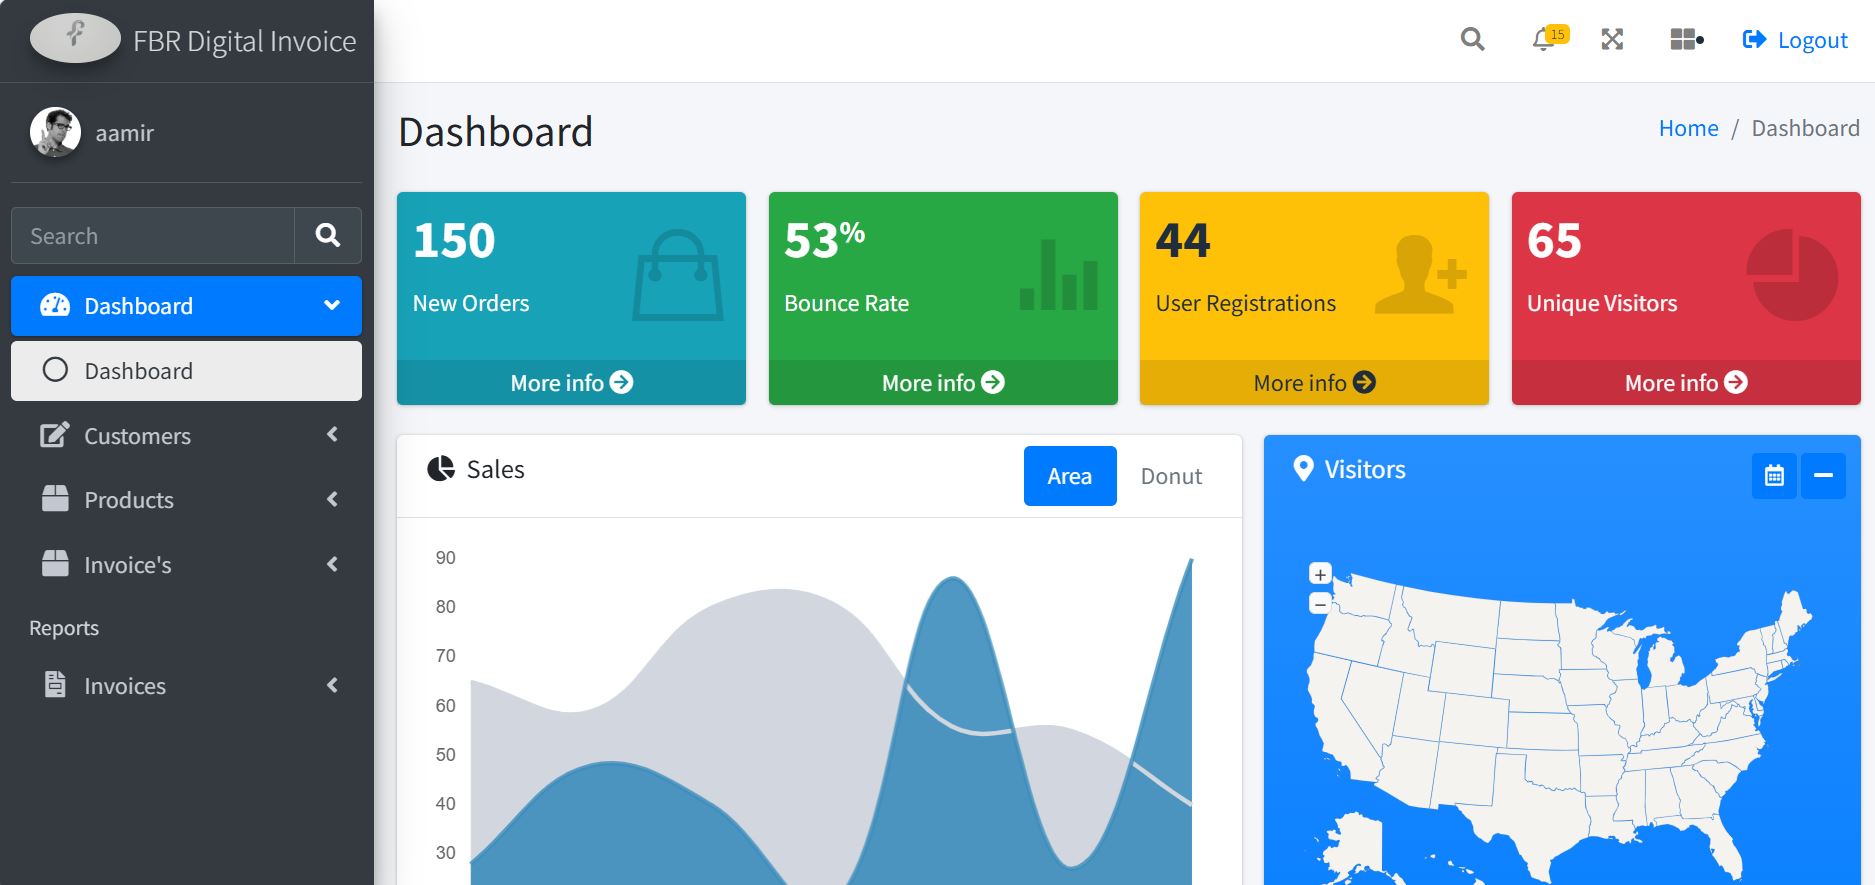Click the map marker icon beside Visitors
Viewport: 1875px width, 885px height.
coord(1303,468)
